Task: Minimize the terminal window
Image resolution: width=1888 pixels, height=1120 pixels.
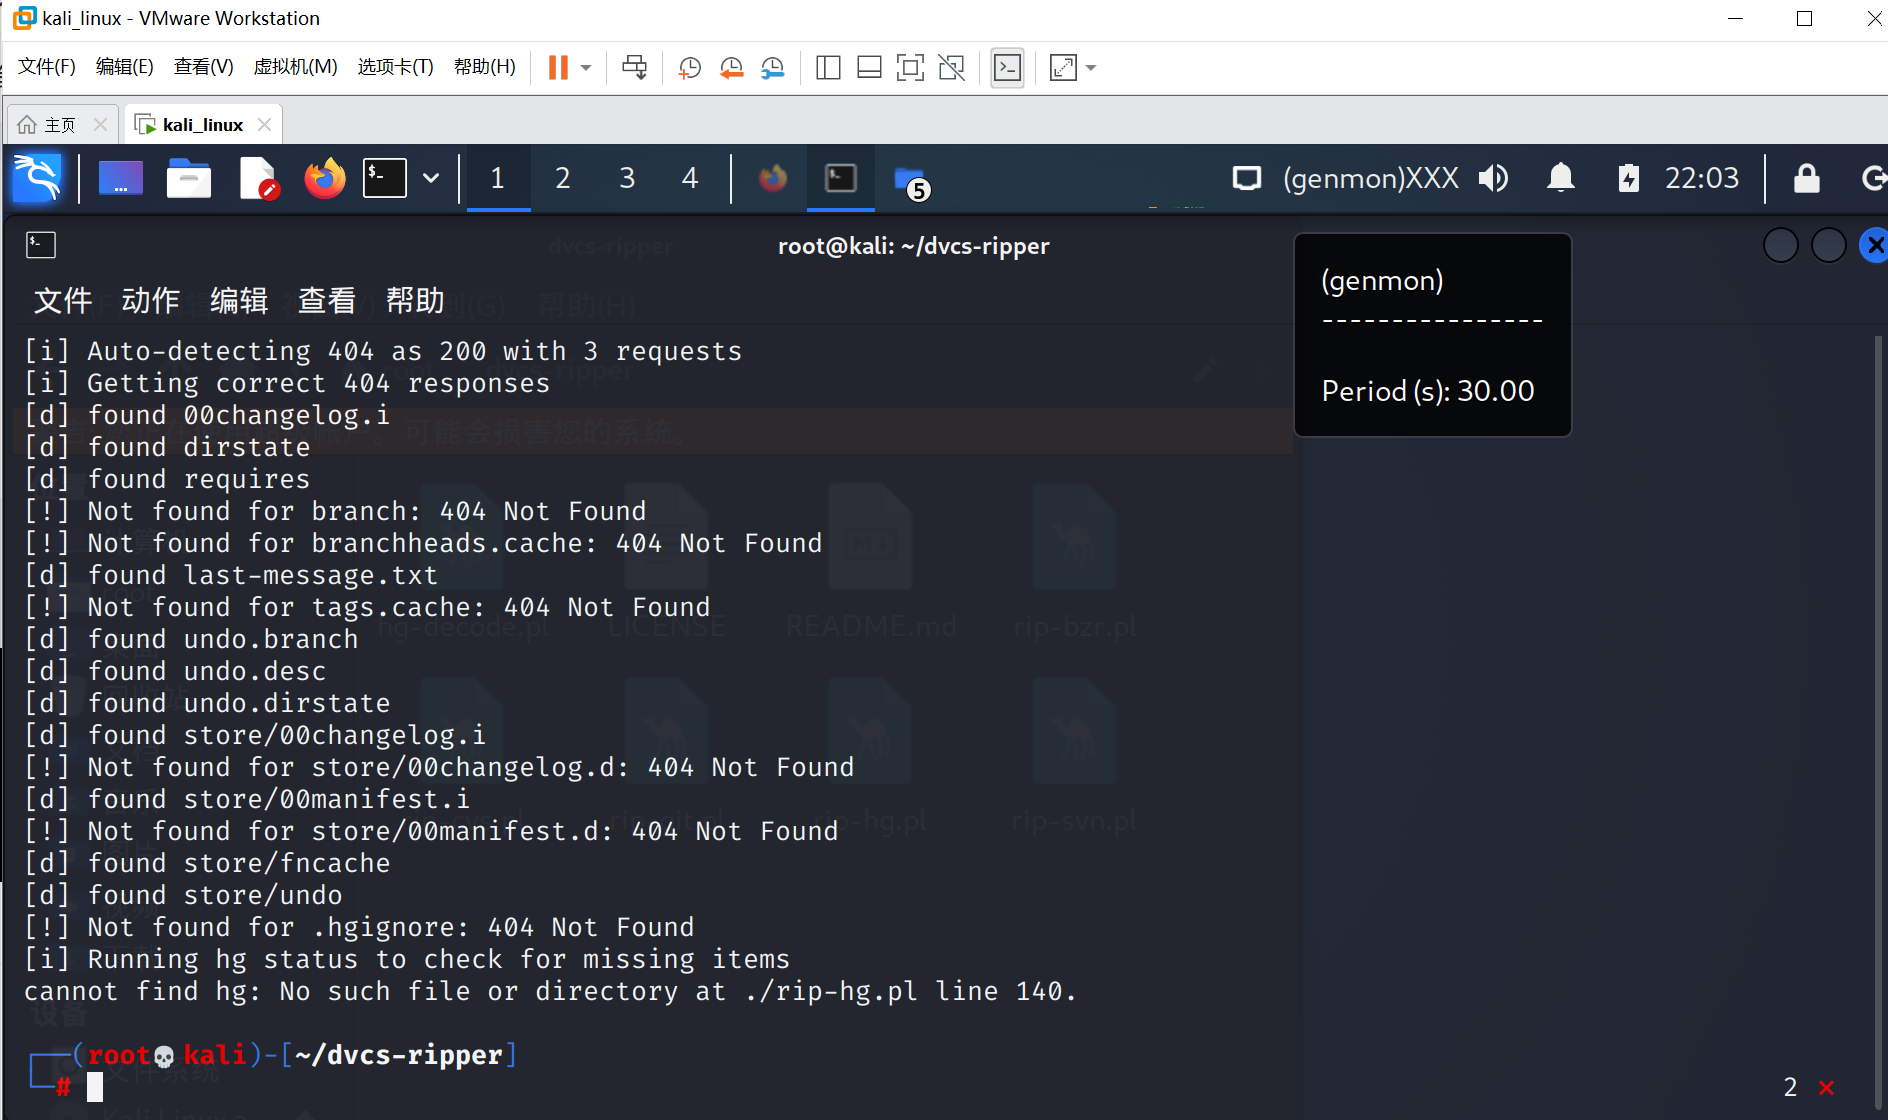Action: point(1781,245)
